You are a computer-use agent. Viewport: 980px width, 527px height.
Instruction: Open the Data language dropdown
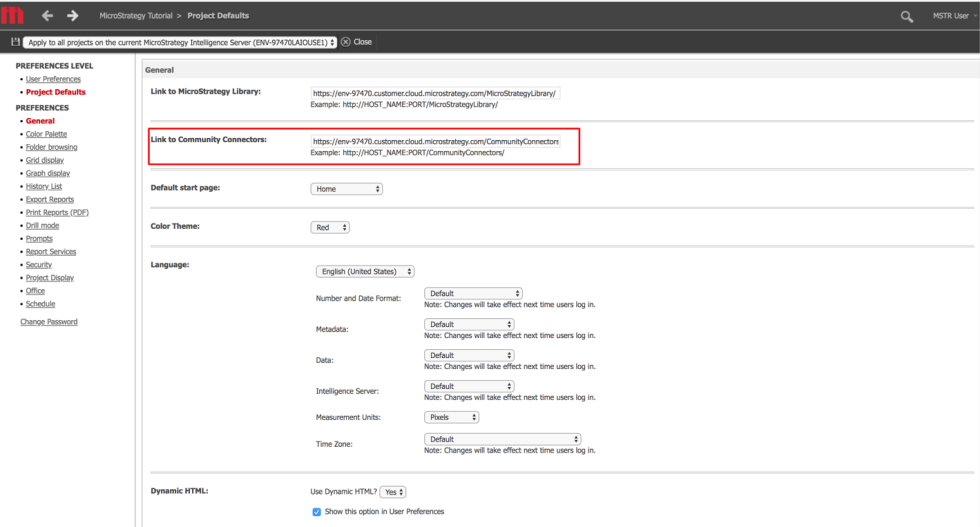469,355
